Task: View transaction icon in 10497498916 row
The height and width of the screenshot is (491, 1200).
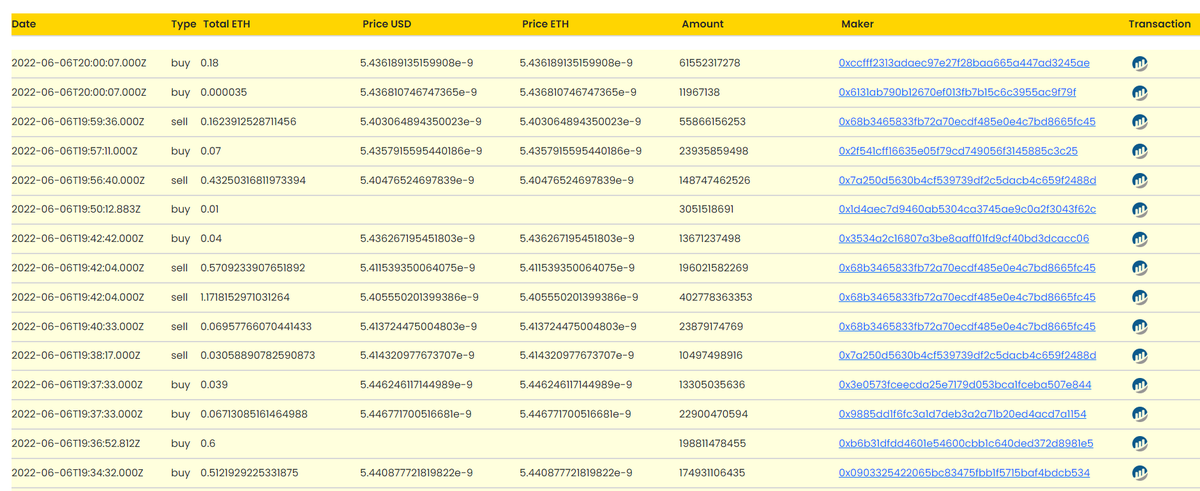Action: click(1139, 356)
